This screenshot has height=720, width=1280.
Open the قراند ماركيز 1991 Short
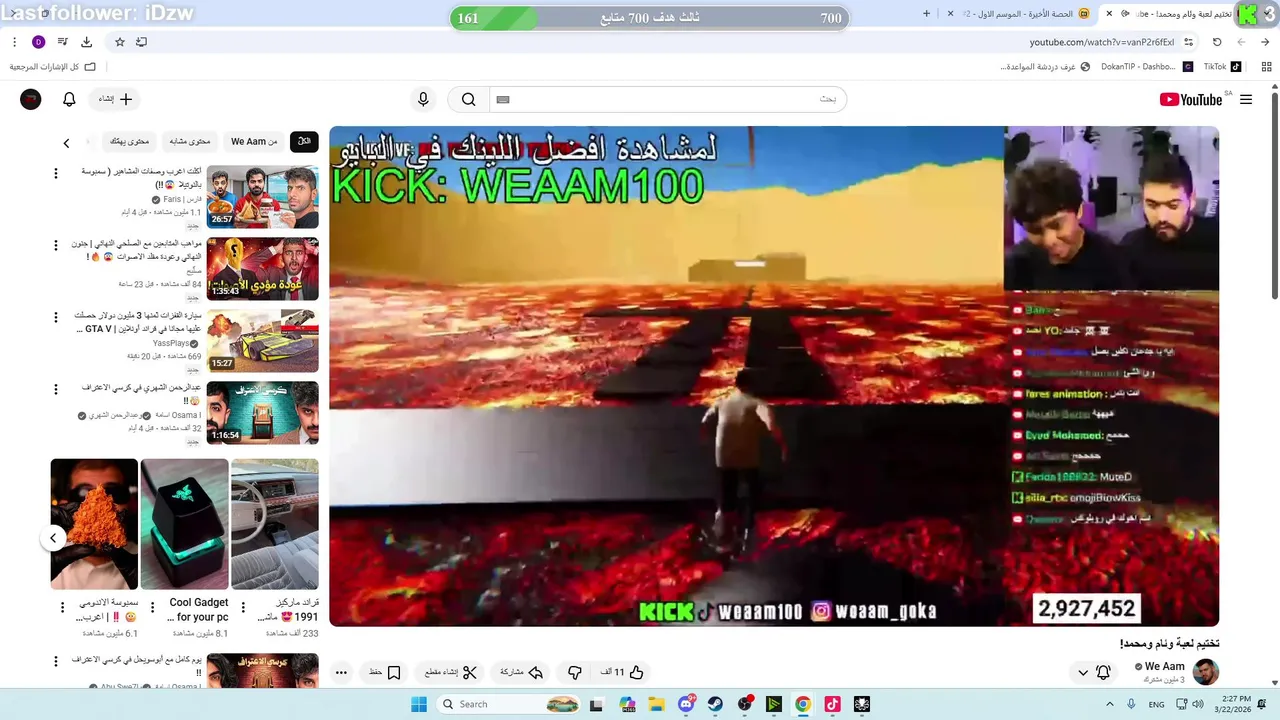tap(275, 524)
